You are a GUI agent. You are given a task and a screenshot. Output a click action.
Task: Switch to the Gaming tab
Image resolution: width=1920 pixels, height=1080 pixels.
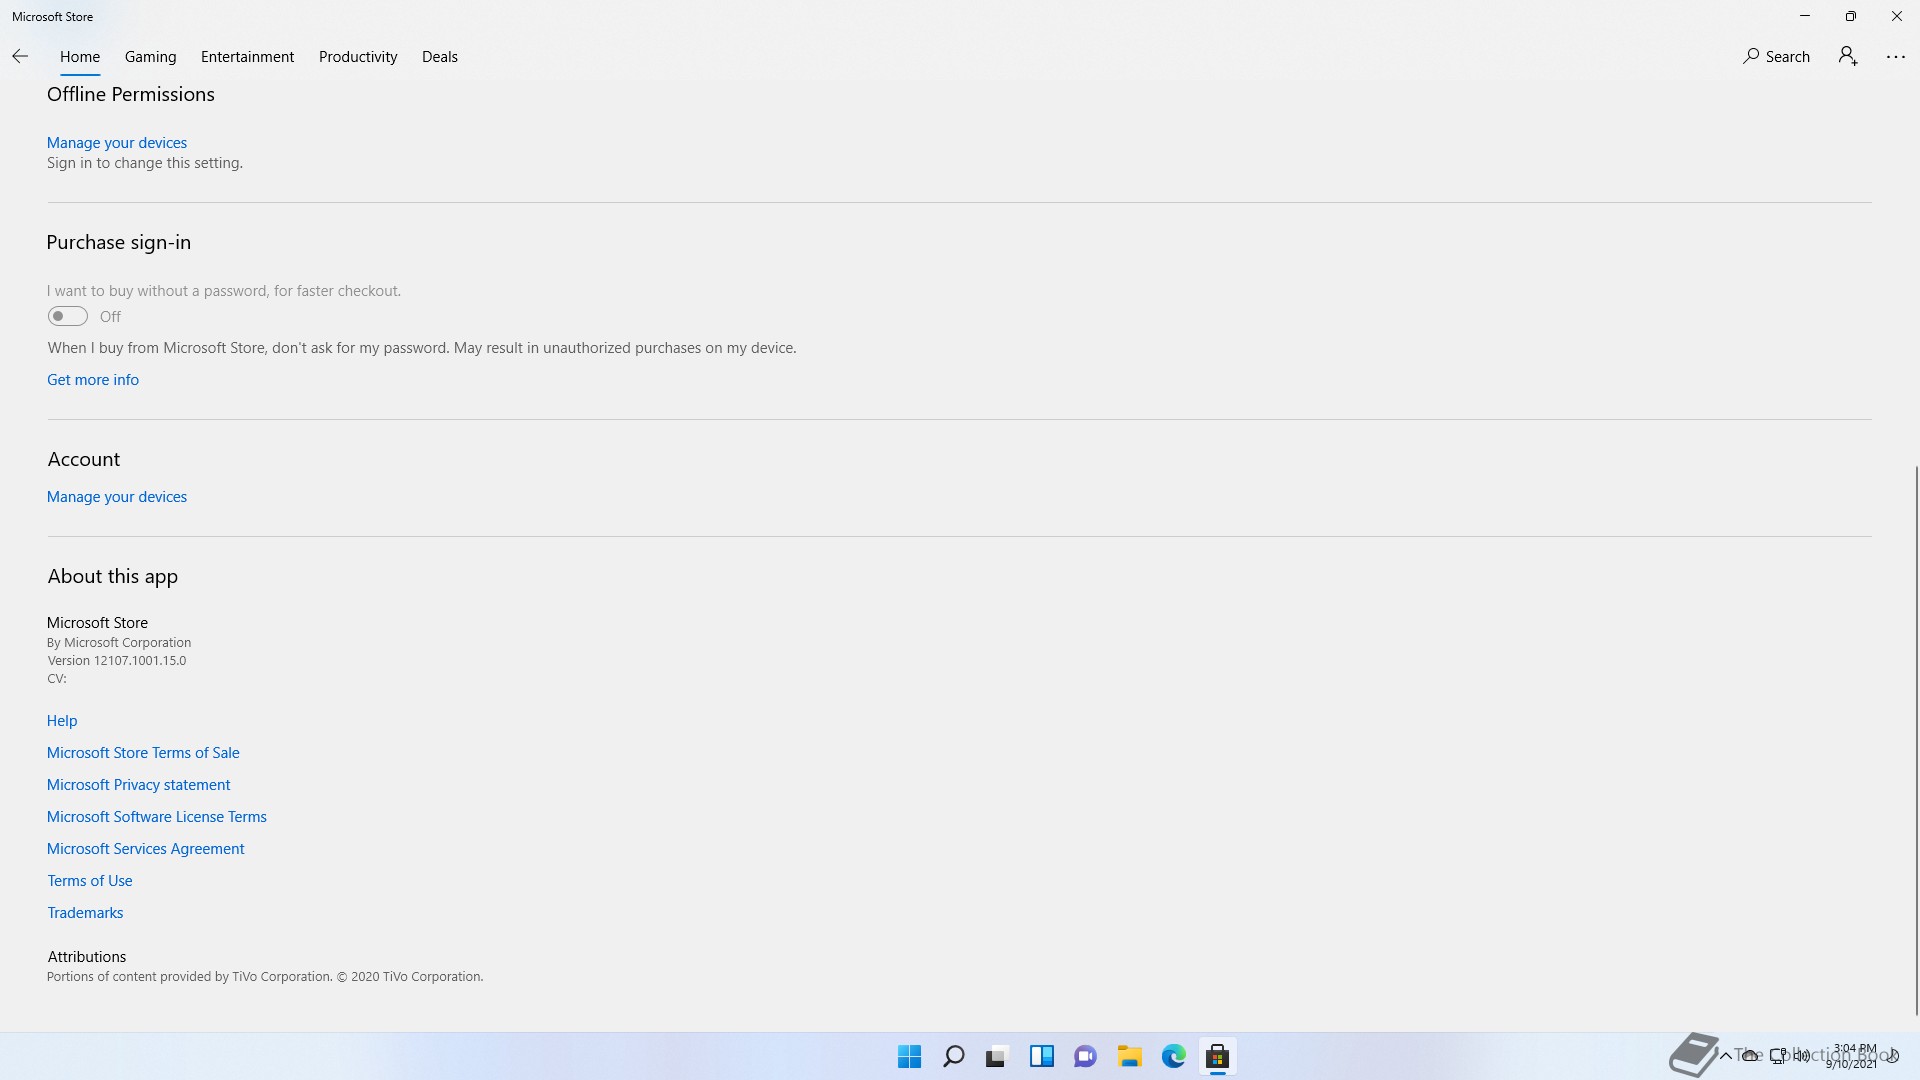151,57
